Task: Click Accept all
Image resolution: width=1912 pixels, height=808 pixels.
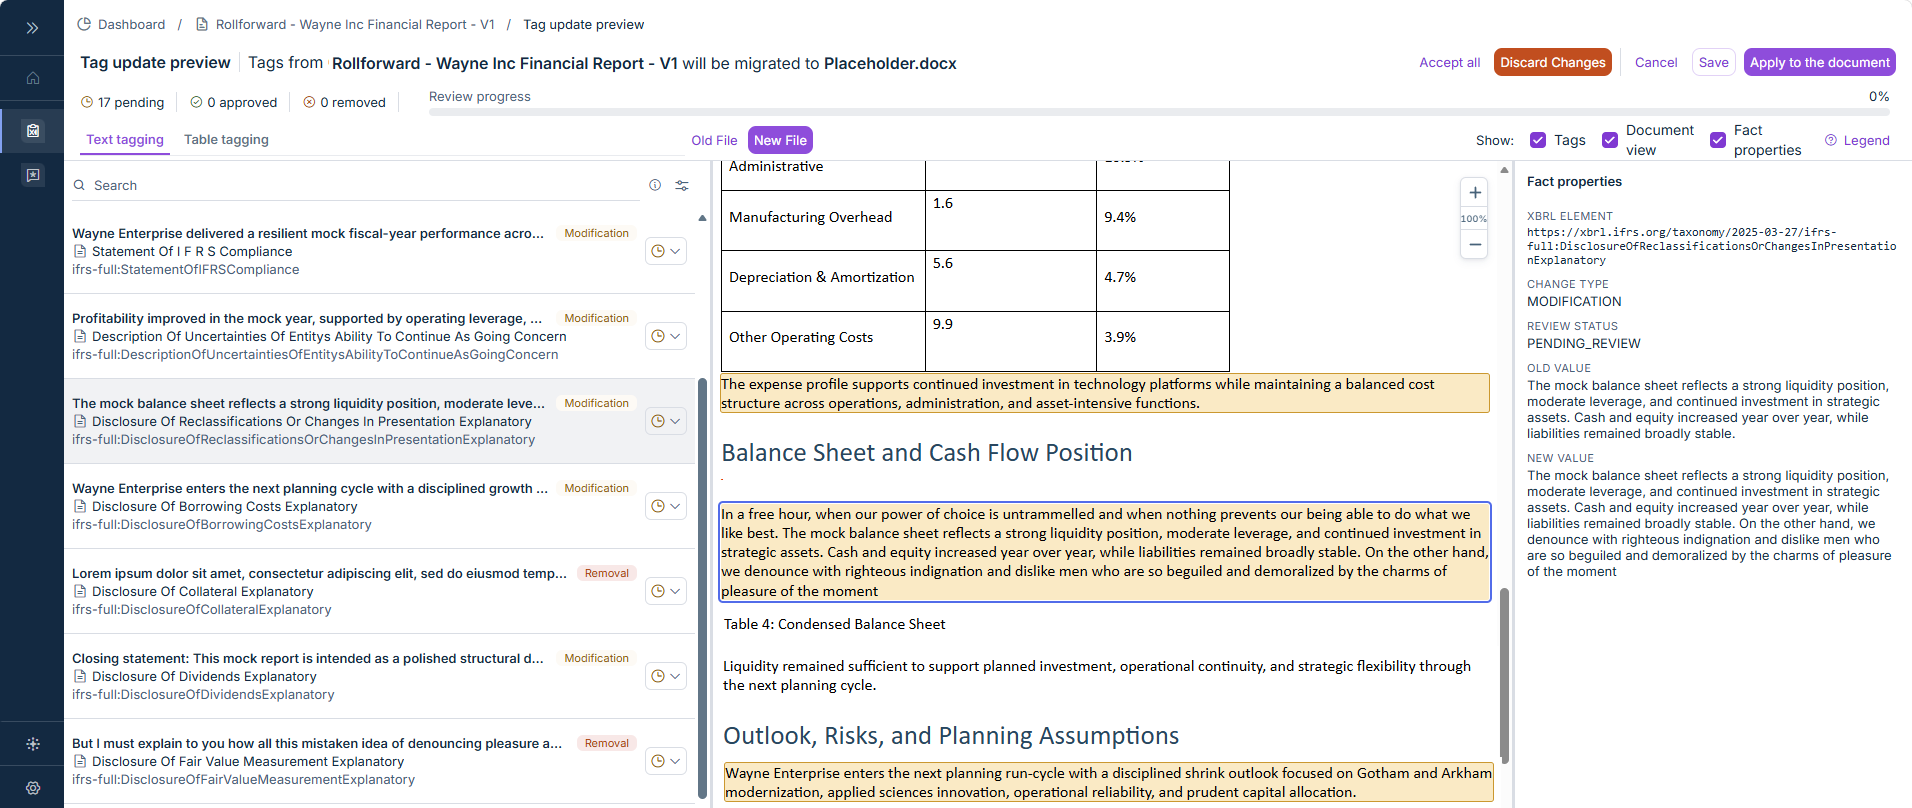Action: tap(1450, 62)
